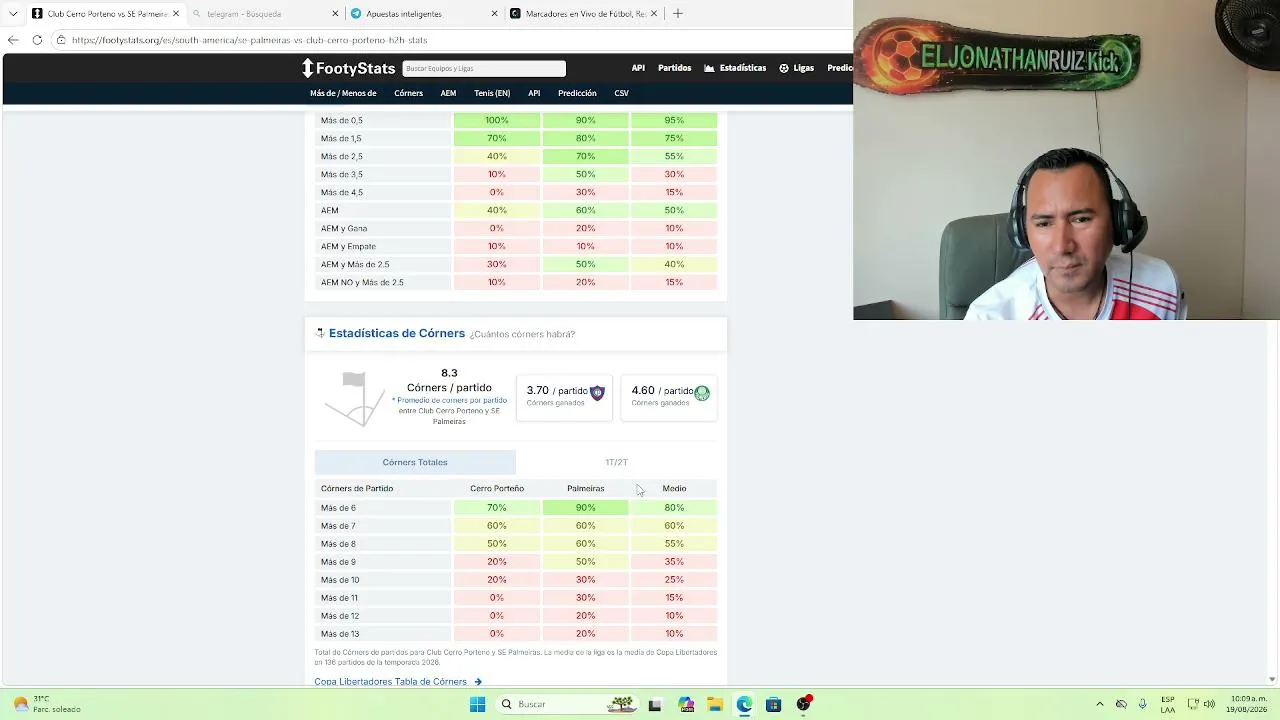The width and height of the screenshot is (1280, 720).
Task: Switch to Marcadores en Vivo de Fútbol tab
Action: pyautogui.click(x=582, y=14)
